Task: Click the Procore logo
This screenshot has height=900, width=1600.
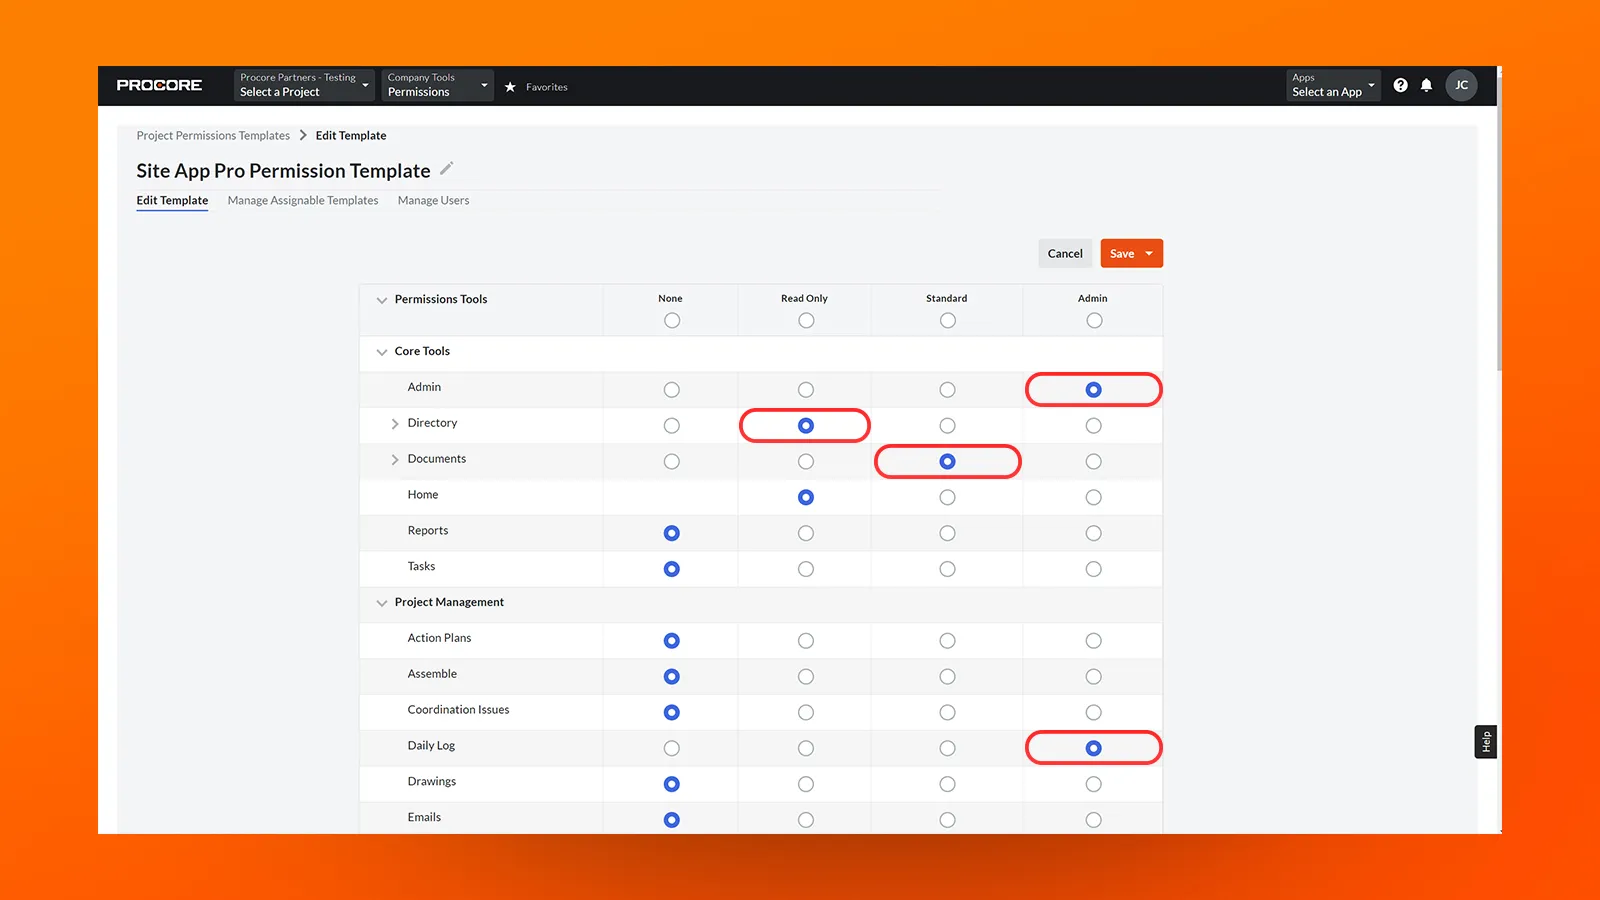Action: tap(160, 85)
